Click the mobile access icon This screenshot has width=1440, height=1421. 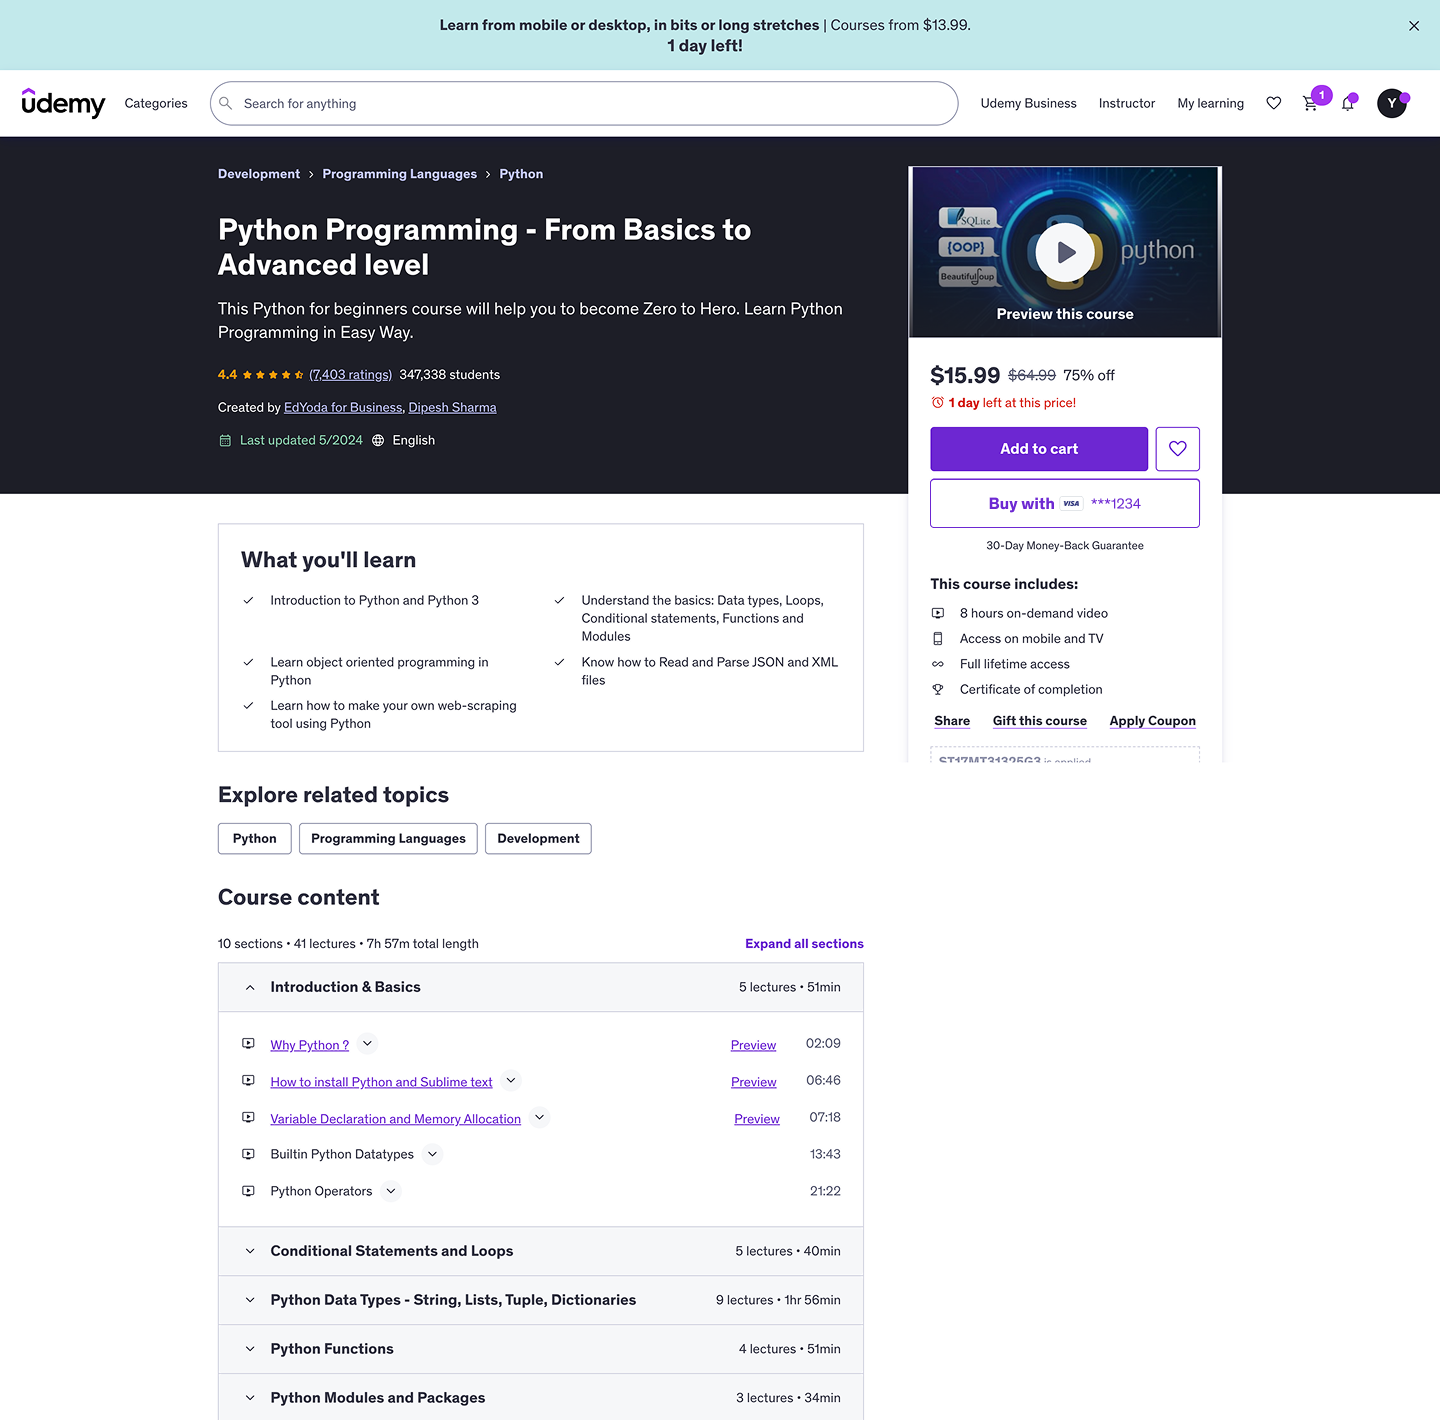(x=938, y=638)
